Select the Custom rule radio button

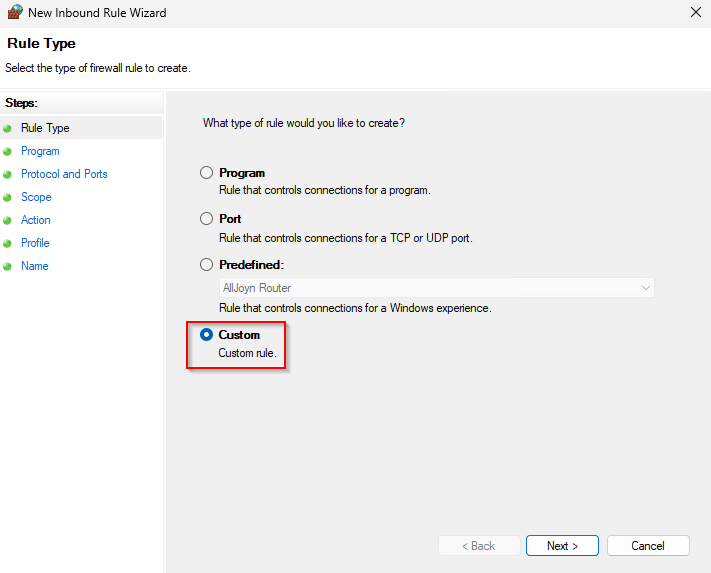[x=207, y=335]
